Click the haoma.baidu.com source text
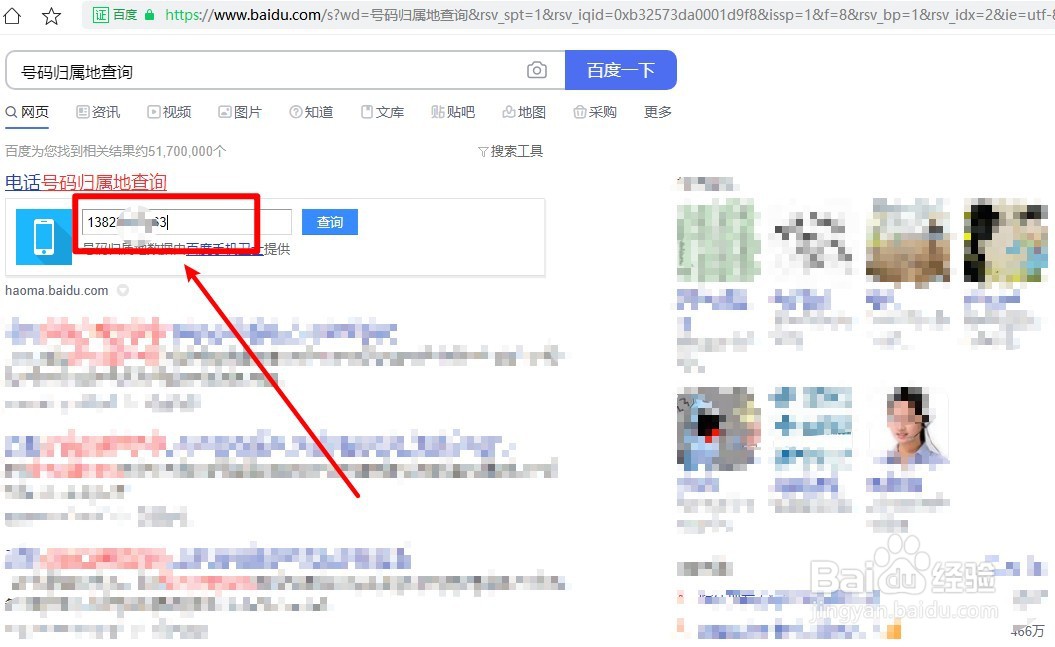1055x647 pixels. pos(57,291)
